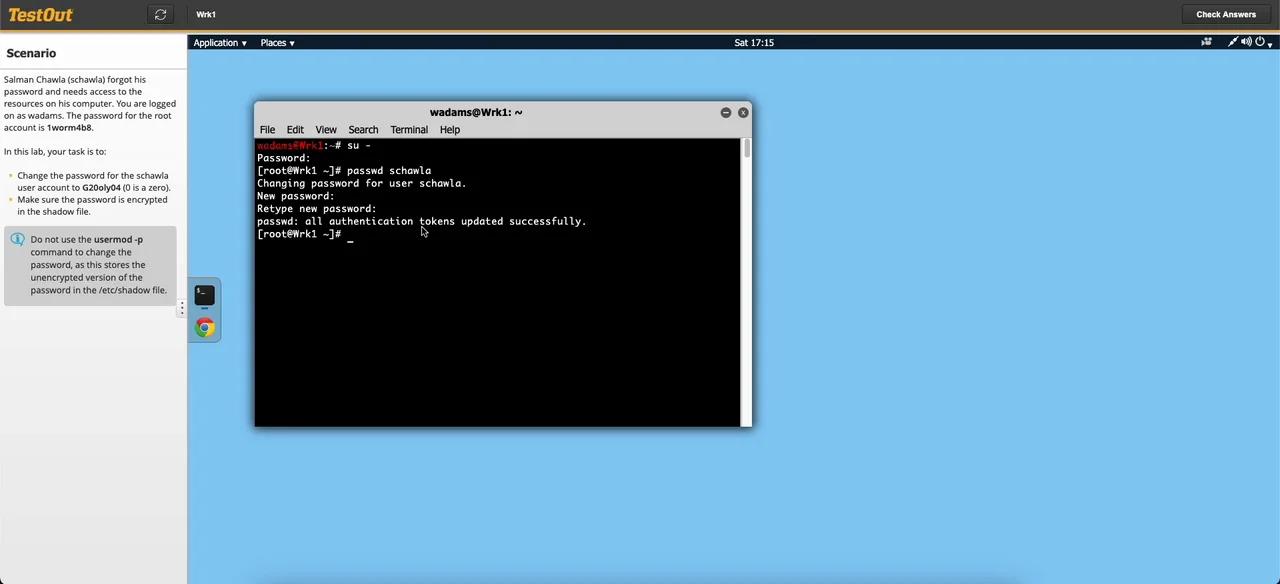This screenshot has width=1280, height=584.
Task: Open the terminal Edit menu
Action: pos(295,130)
